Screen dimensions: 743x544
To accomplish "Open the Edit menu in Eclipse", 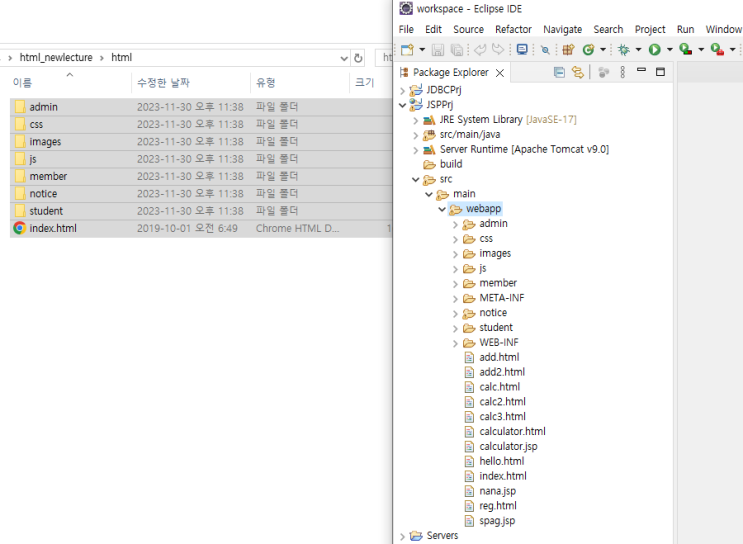I will point(433,29).
